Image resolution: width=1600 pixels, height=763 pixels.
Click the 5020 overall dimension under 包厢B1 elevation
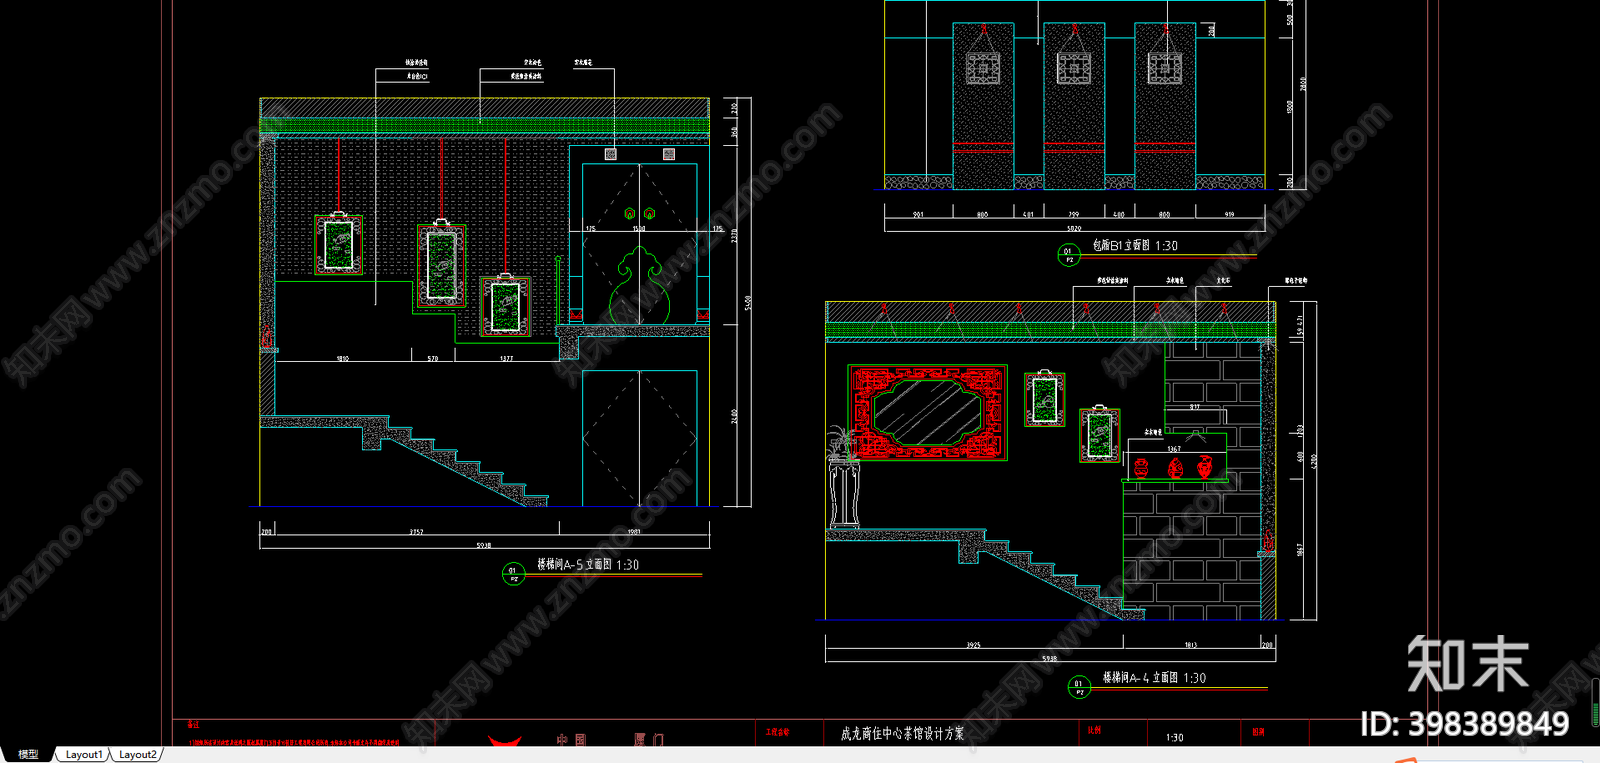1073,229
